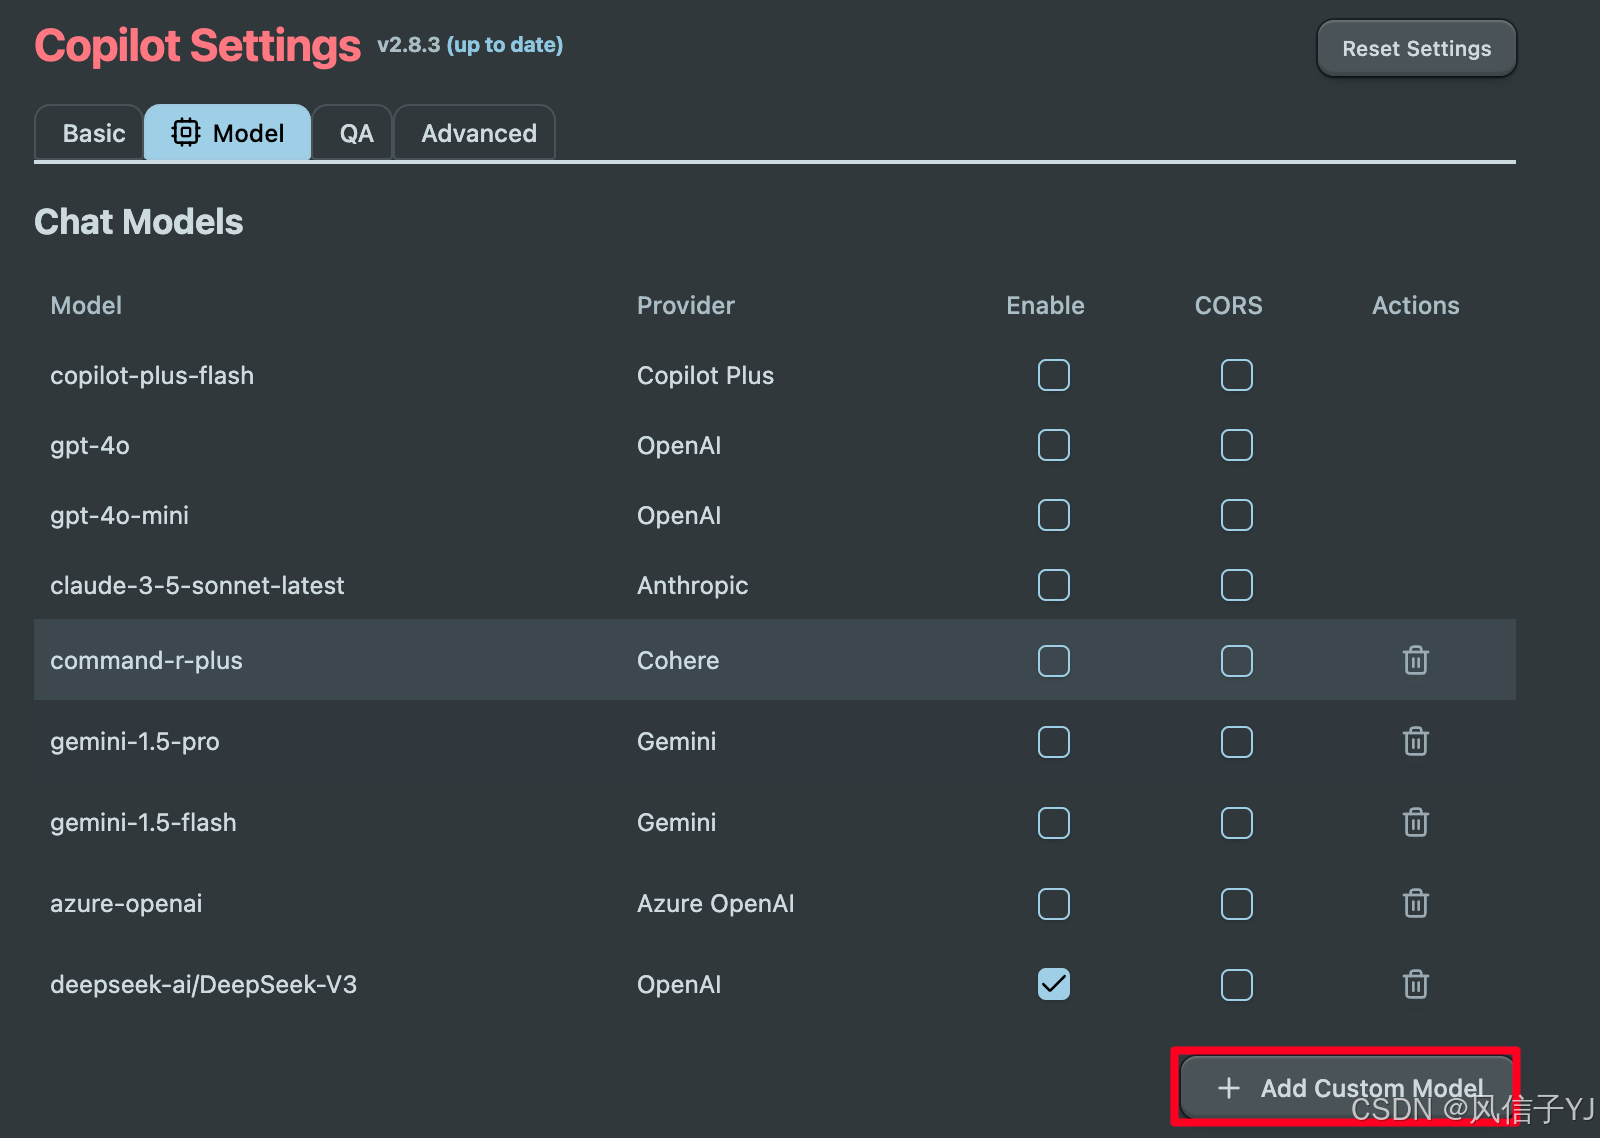Toggle CORS for copilot-plus-flash
1600x1138 pixels.
click(x=1237, y=375)
